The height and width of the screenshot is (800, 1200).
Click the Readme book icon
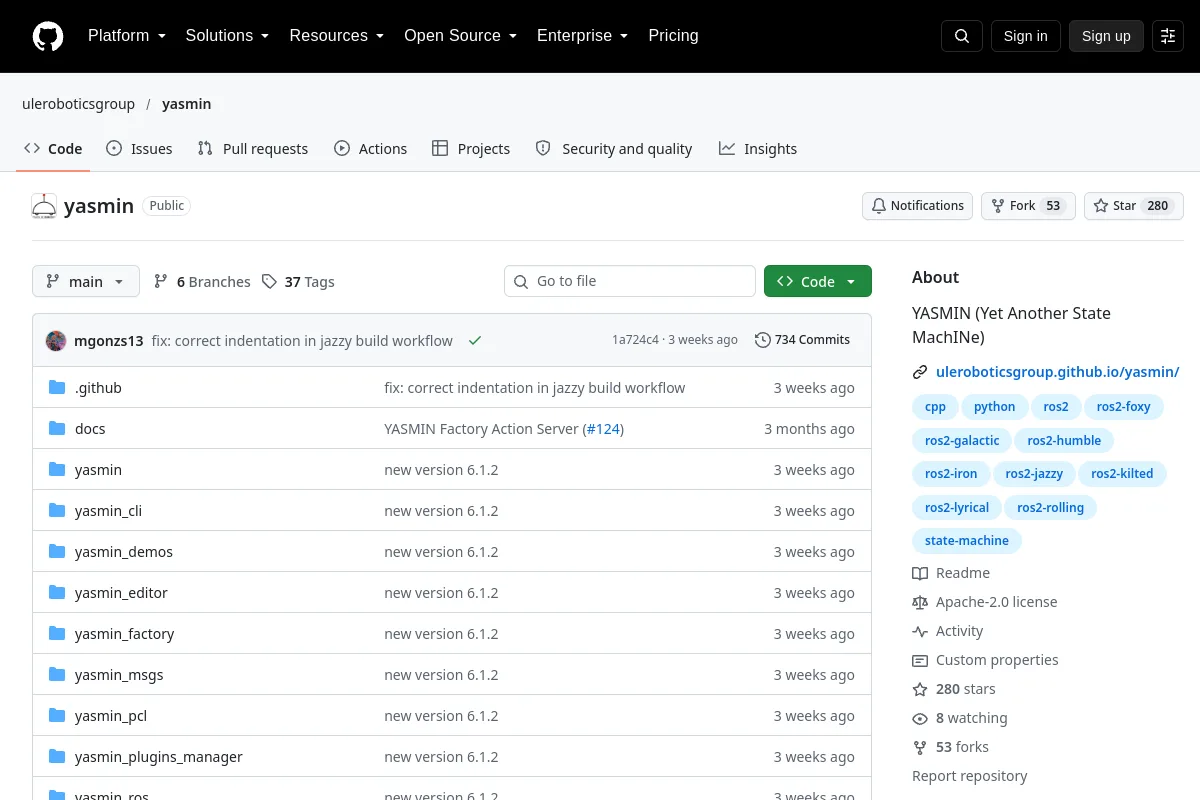coord(920,573)
